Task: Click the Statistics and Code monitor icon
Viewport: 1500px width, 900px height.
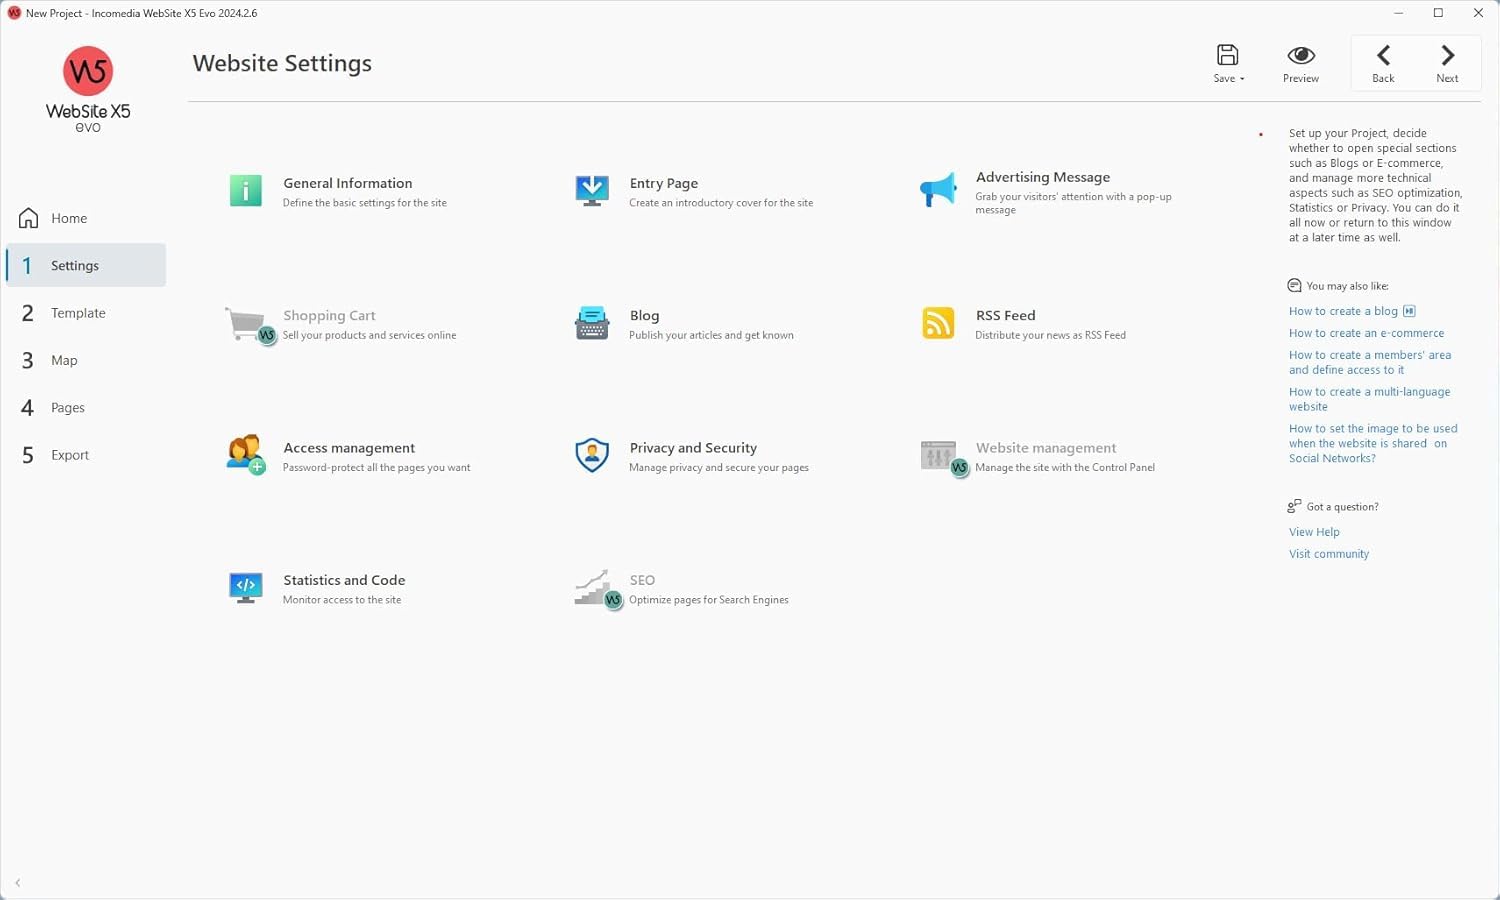Action: (245, 587)
